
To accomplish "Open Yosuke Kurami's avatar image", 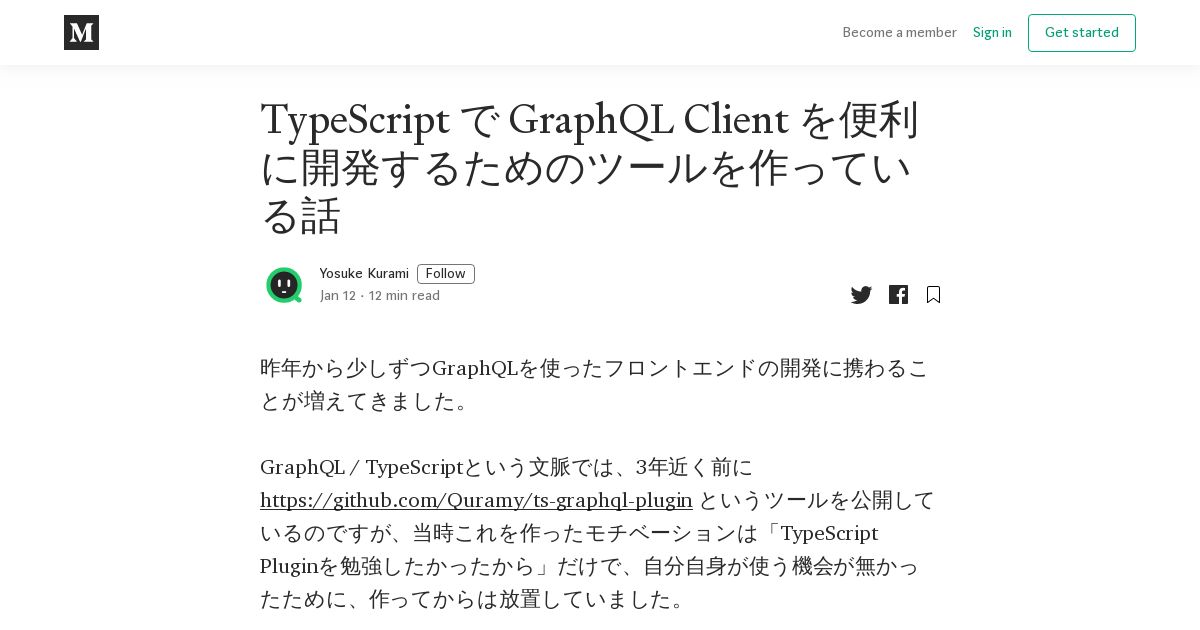I will (x=284, y=285).
